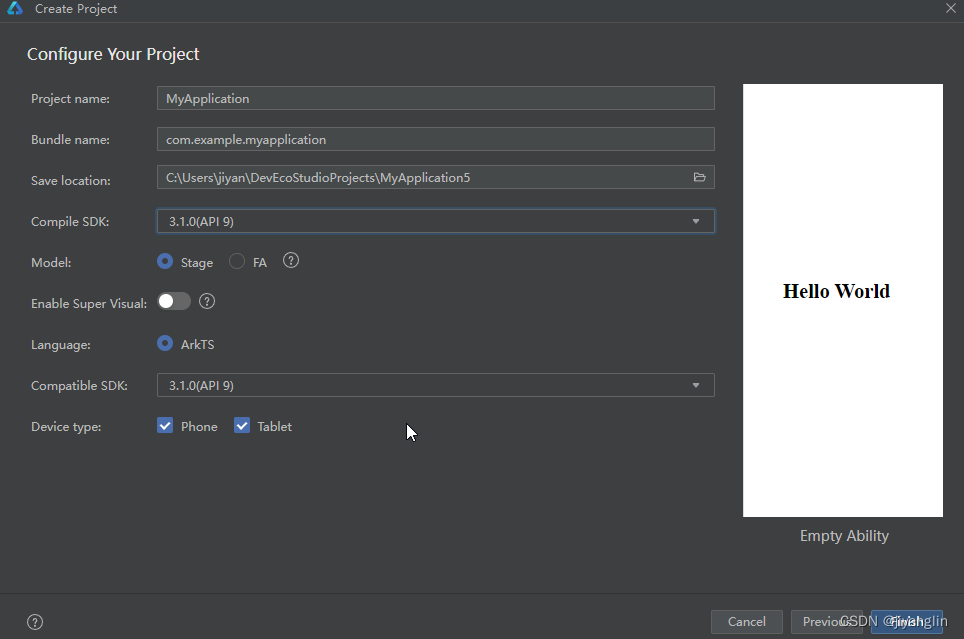Click the Empty Ability label

click(x=844, y=536)
